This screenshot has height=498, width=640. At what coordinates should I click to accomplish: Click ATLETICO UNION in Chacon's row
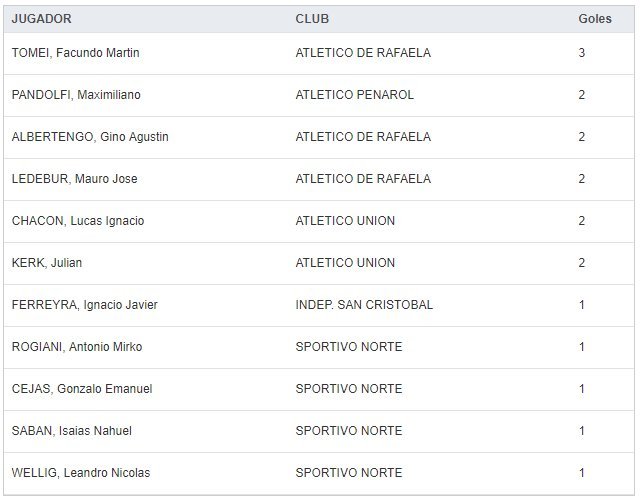click(345, 221)
